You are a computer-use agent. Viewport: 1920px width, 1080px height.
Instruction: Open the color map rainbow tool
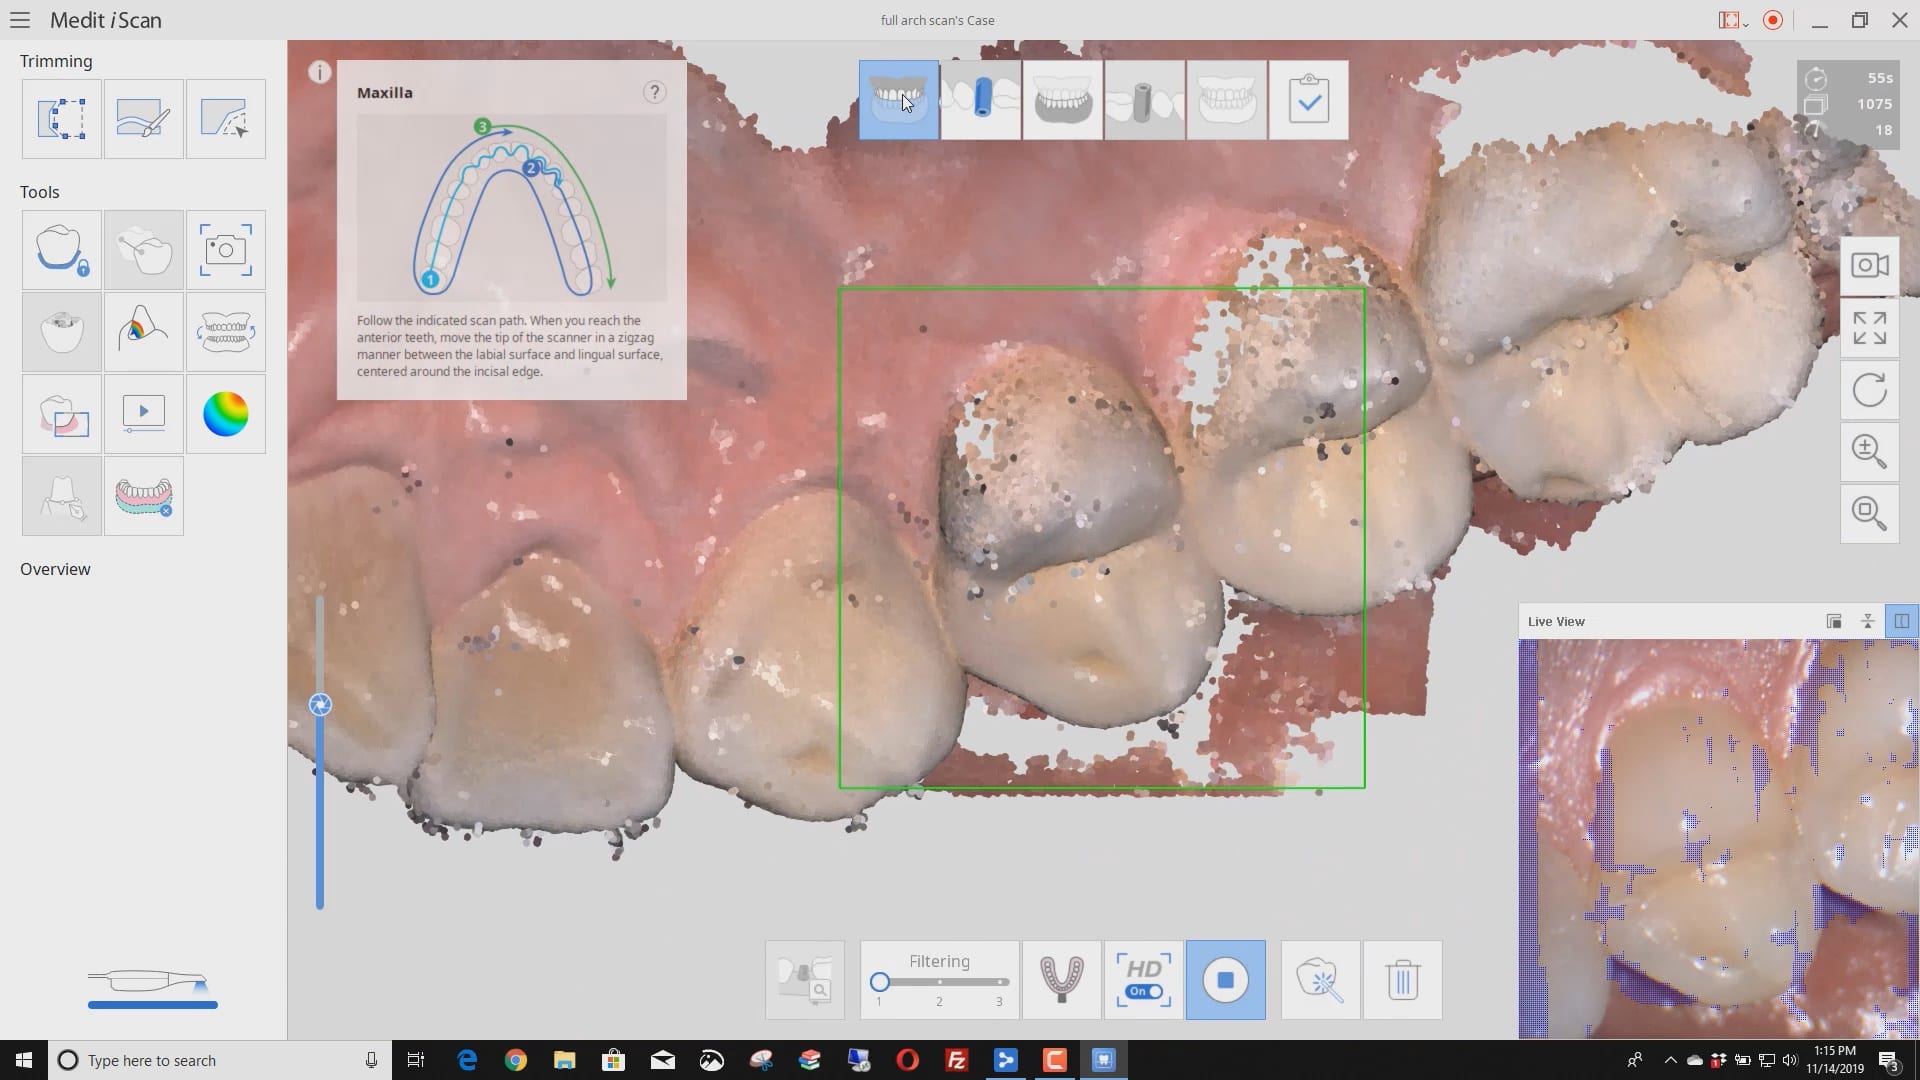(225, 414)
